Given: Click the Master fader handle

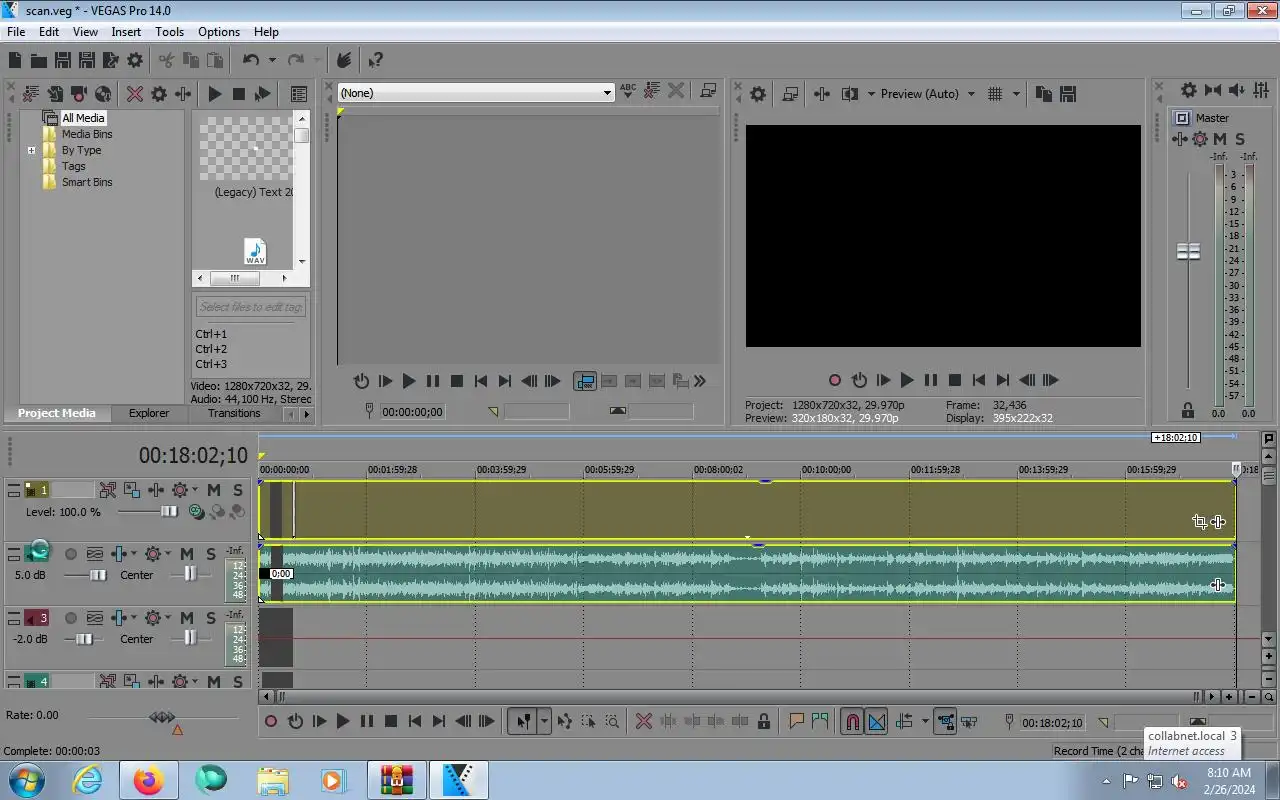Looking at the screenshot, I should [1188, 251].
